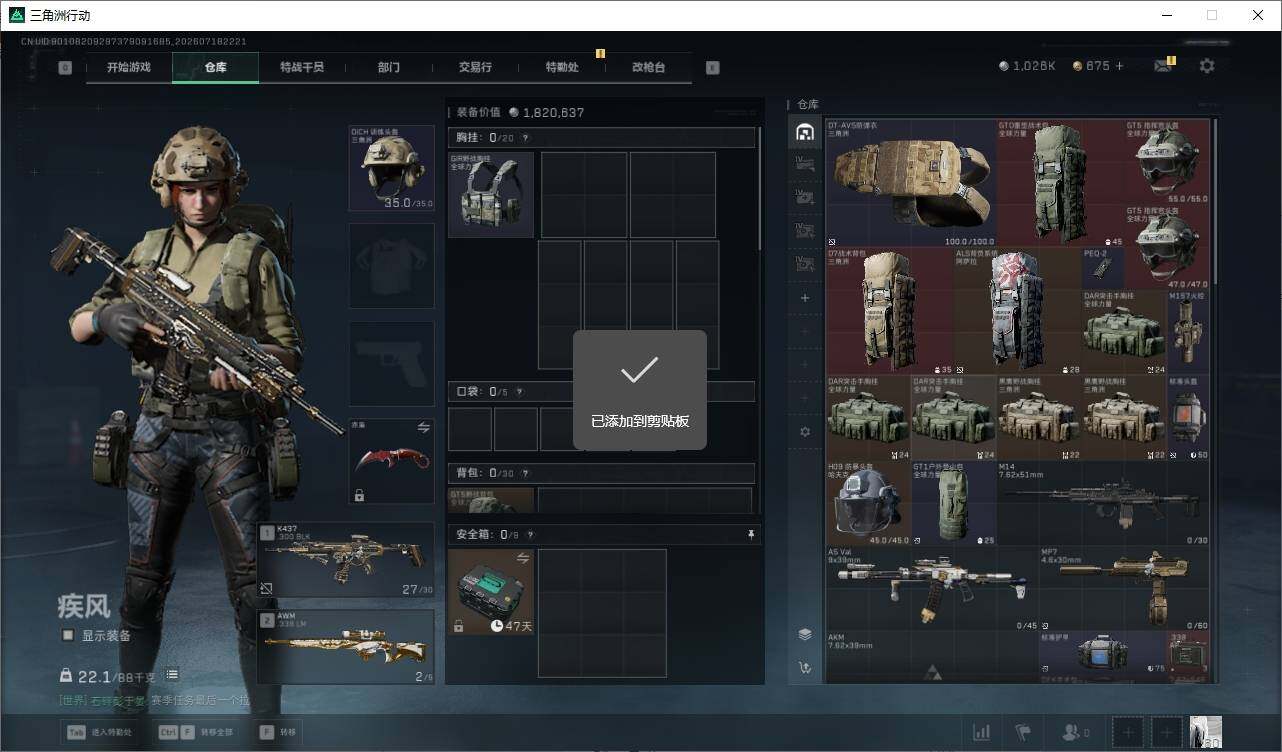The height and width of the screenshot is (752, 1282).
Task: Click the 1,026K currency balance
Action: point(1028,66)
